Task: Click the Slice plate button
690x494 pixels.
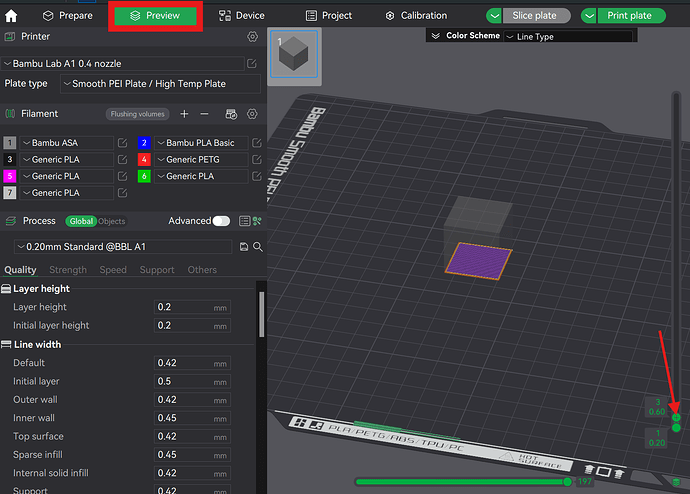Action: click(536, 16)
